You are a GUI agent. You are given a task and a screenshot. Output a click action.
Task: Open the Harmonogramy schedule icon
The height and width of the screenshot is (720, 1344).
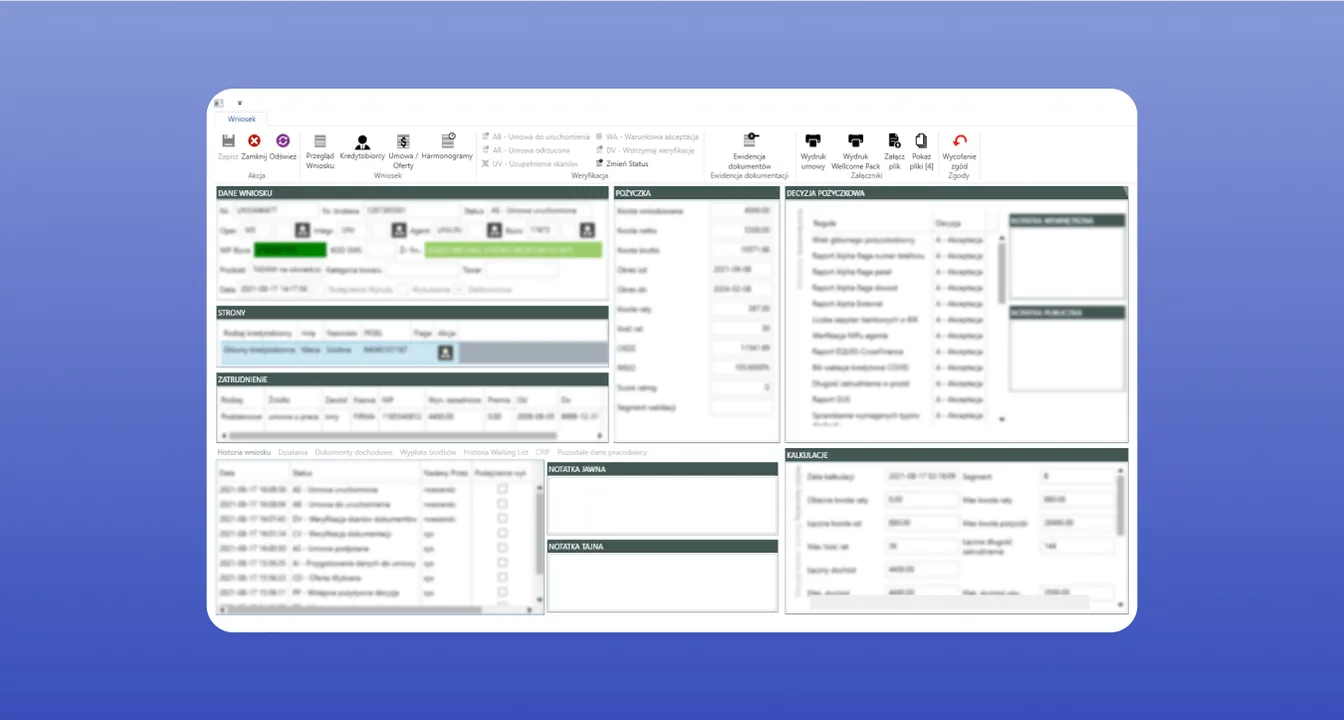(447, 141)
